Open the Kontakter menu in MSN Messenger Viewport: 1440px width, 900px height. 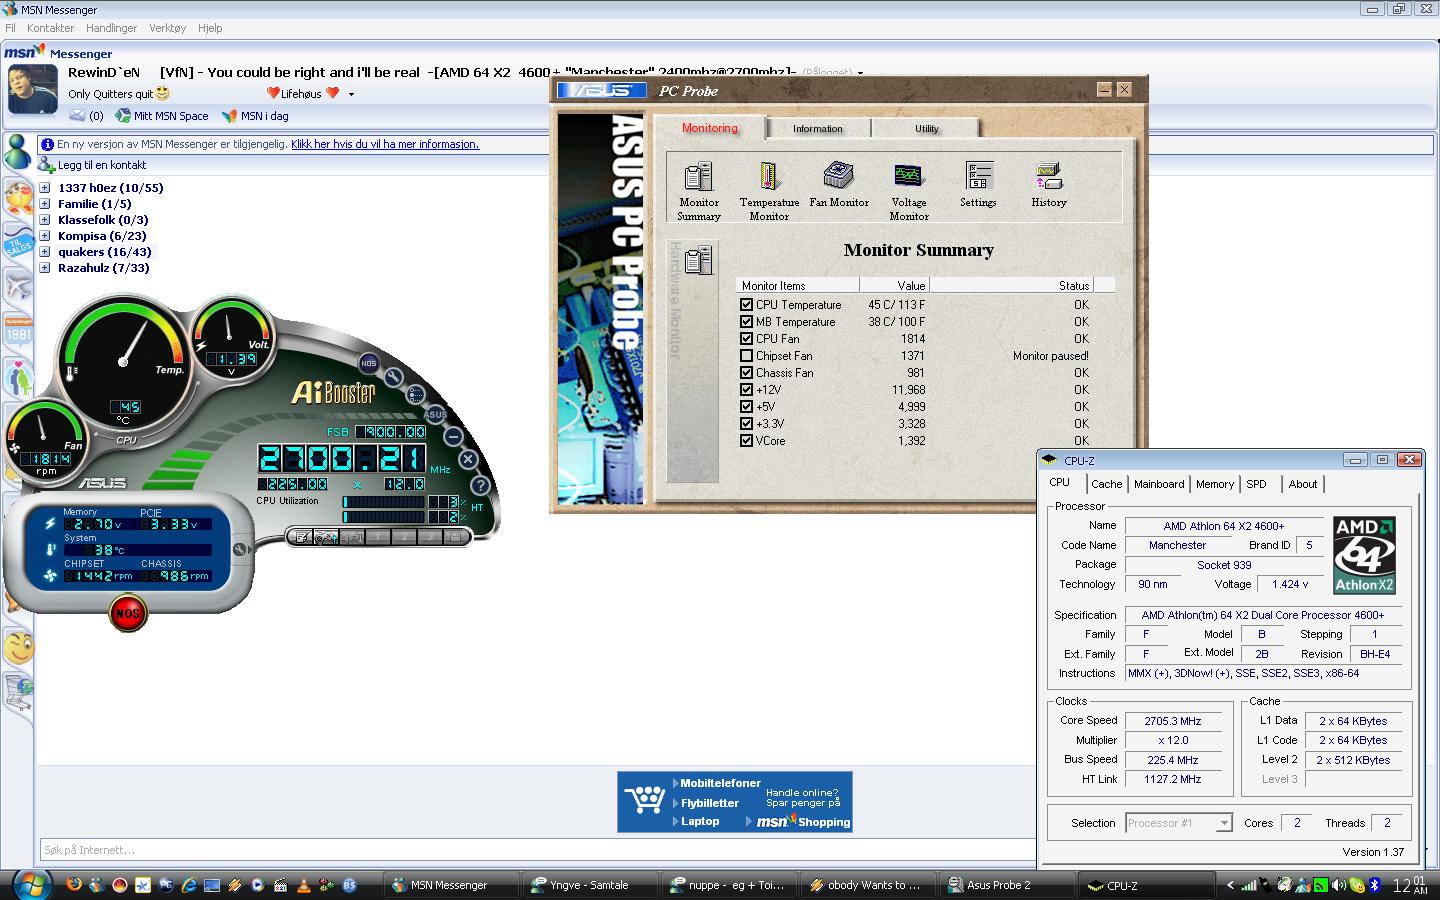pos(50,28)
